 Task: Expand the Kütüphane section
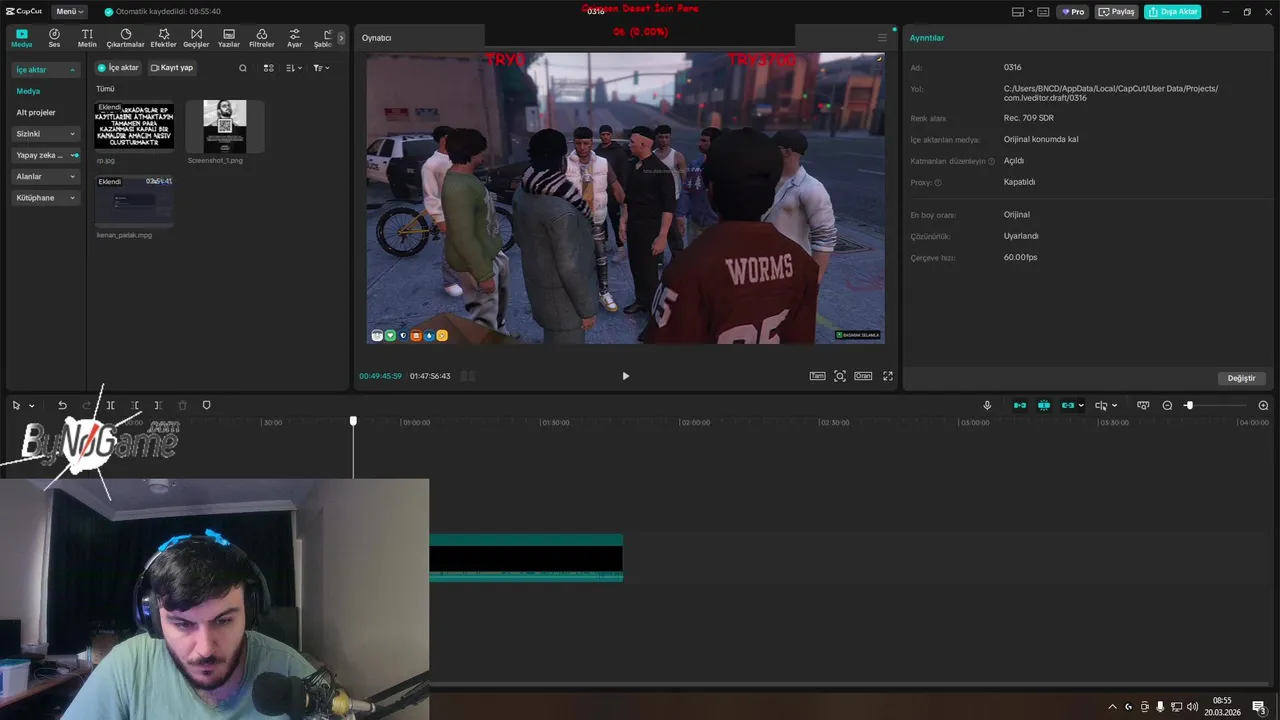point(45,198)
